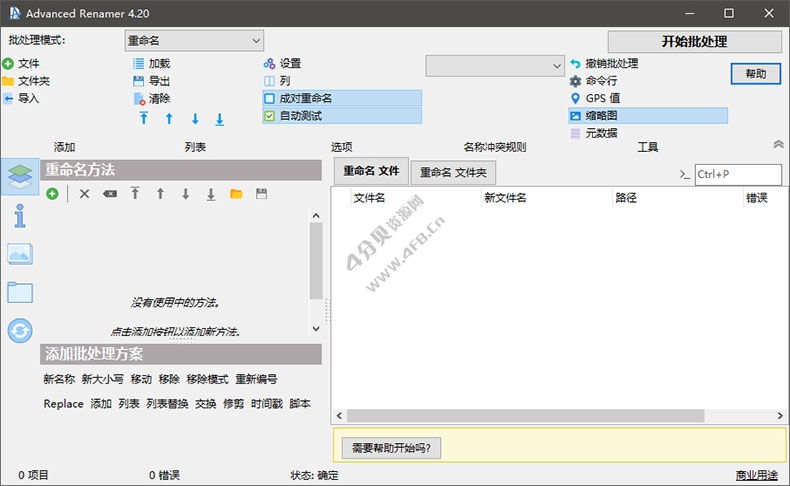The width and height of the screenshot is (790, 486).
Task: Open the folder browser sidebar icon
Action: click(x=20, y=292)
